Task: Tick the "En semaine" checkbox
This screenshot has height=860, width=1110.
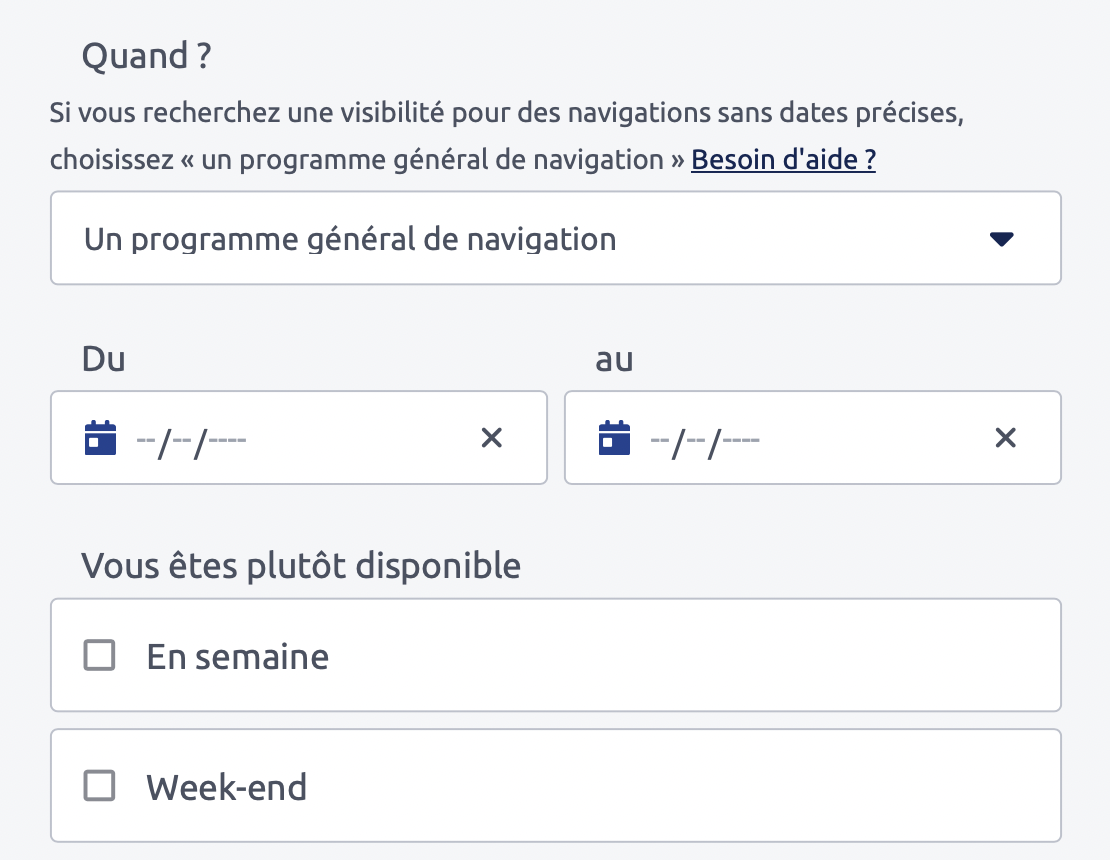Action: point(99,656)
